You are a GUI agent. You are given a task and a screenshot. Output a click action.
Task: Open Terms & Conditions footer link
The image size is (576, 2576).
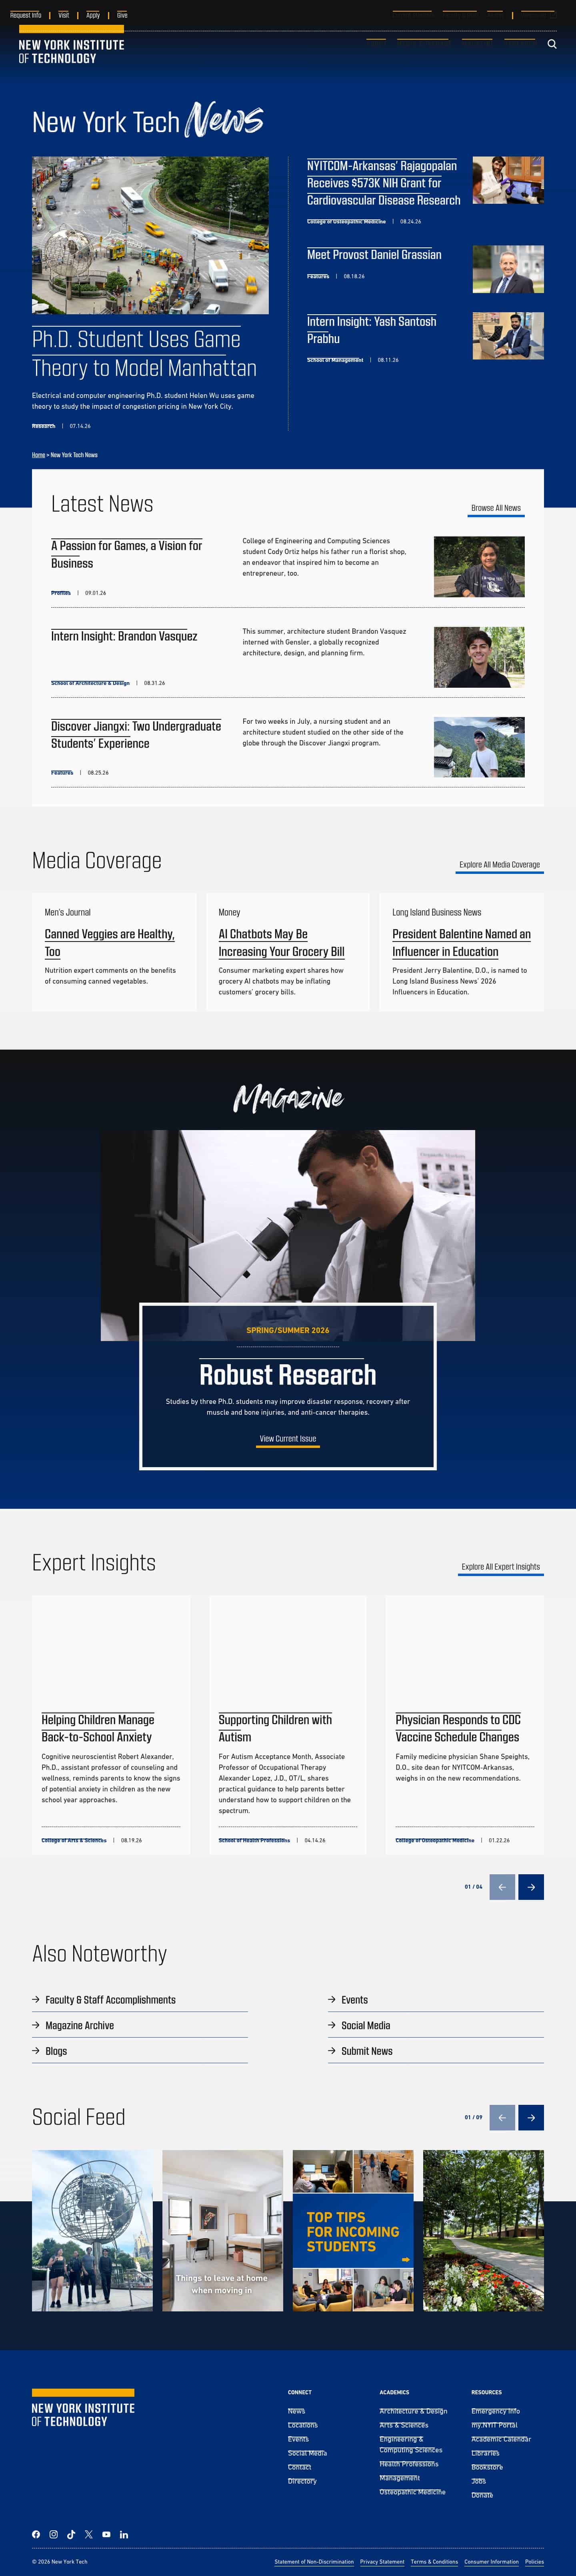pyautogui.click(x=434, y=2562)
